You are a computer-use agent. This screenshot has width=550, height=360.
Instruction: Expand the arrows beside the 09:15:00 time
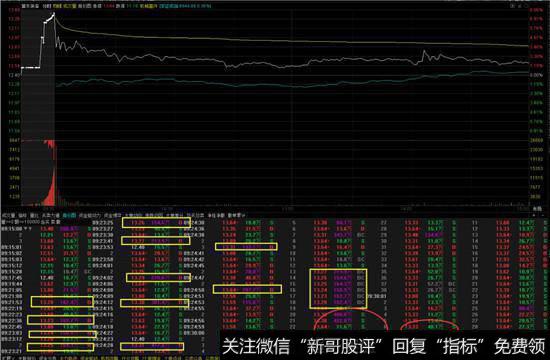pyautogui.click(x=28, y=229)
